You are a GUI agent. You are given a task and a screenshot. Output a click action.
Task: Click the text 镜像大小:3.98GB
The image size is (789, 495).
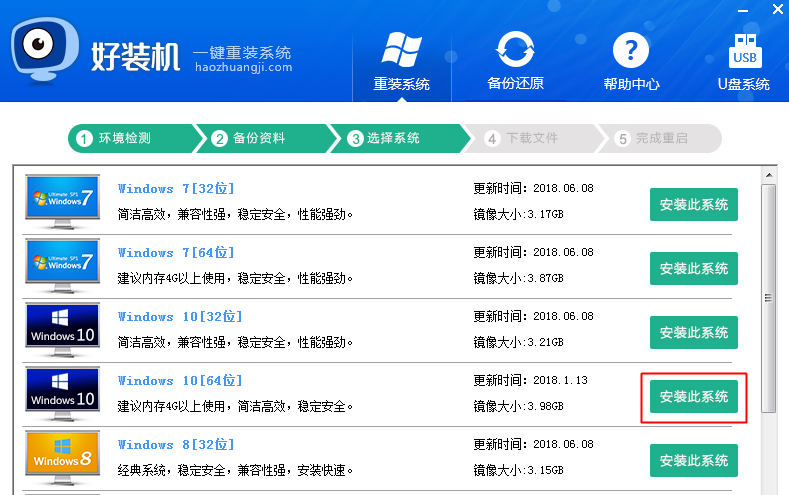point(518,406)
